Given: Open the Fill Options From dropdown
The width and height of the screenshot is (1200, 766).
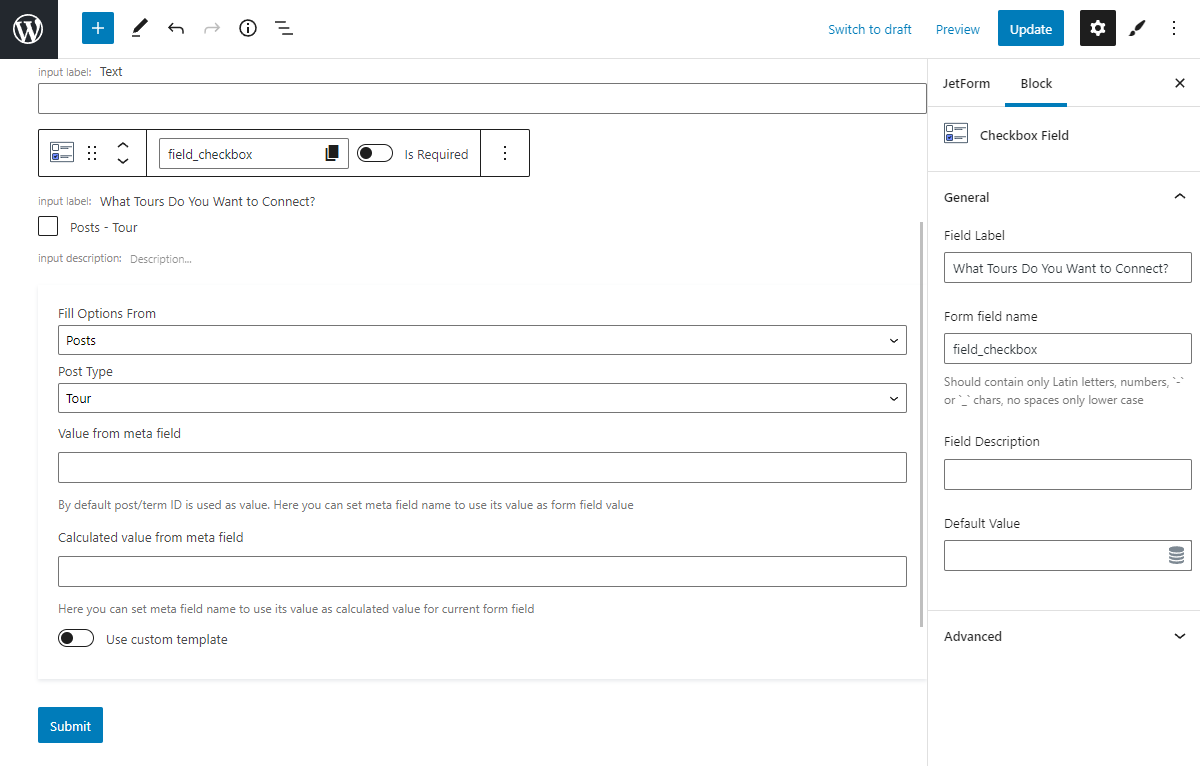Looking at the screenshot, I should click(x=482, y=340).
